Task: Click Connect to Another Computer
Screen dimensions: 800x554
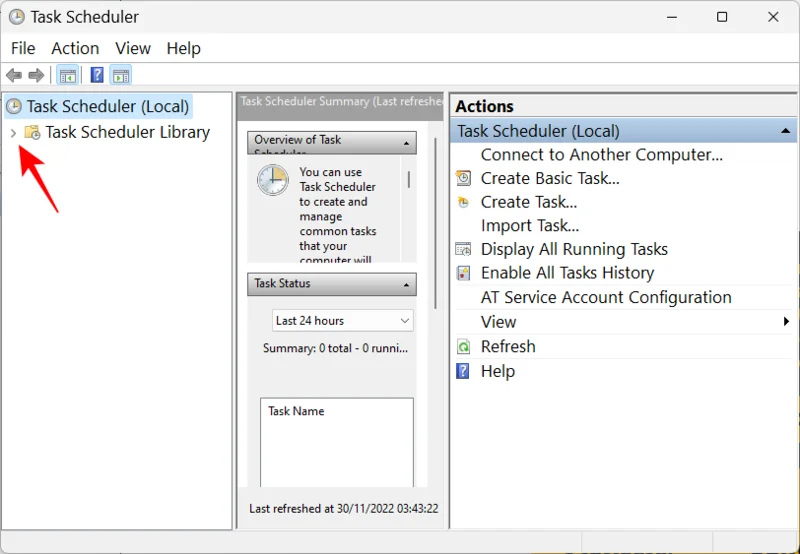Action: coord(601,154)
